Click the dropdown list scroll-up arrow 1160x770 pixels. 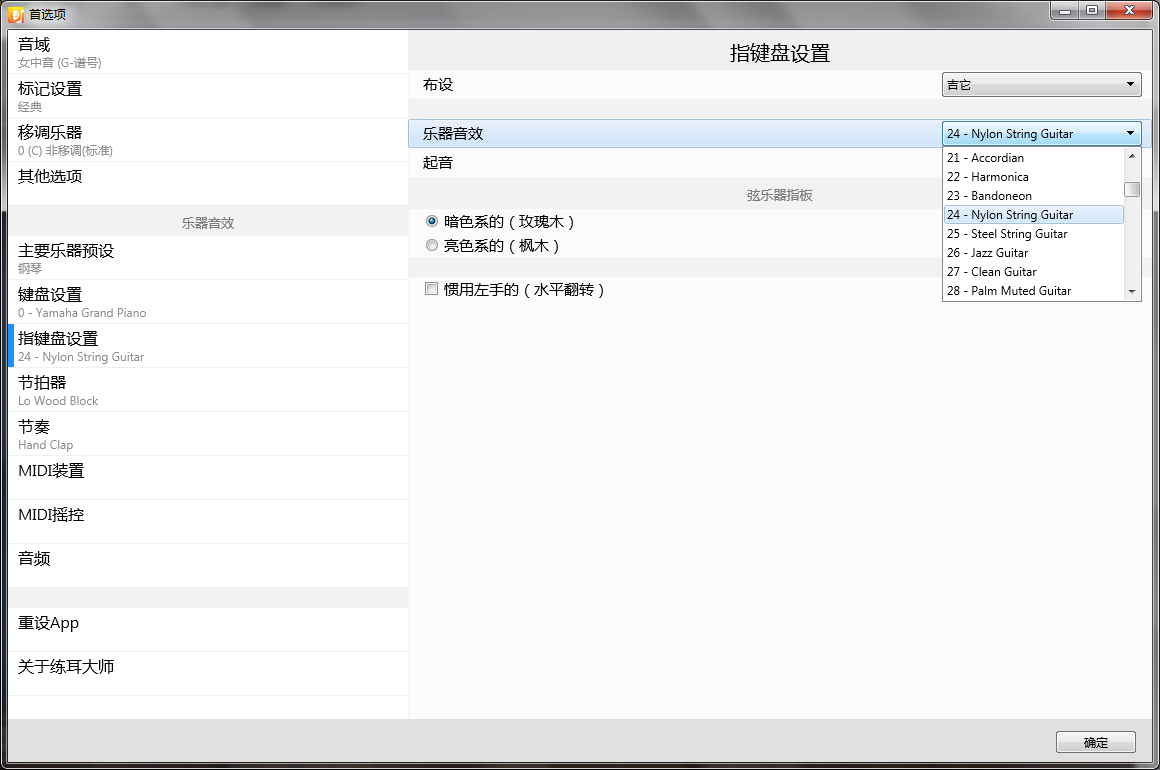[1132, 156]
